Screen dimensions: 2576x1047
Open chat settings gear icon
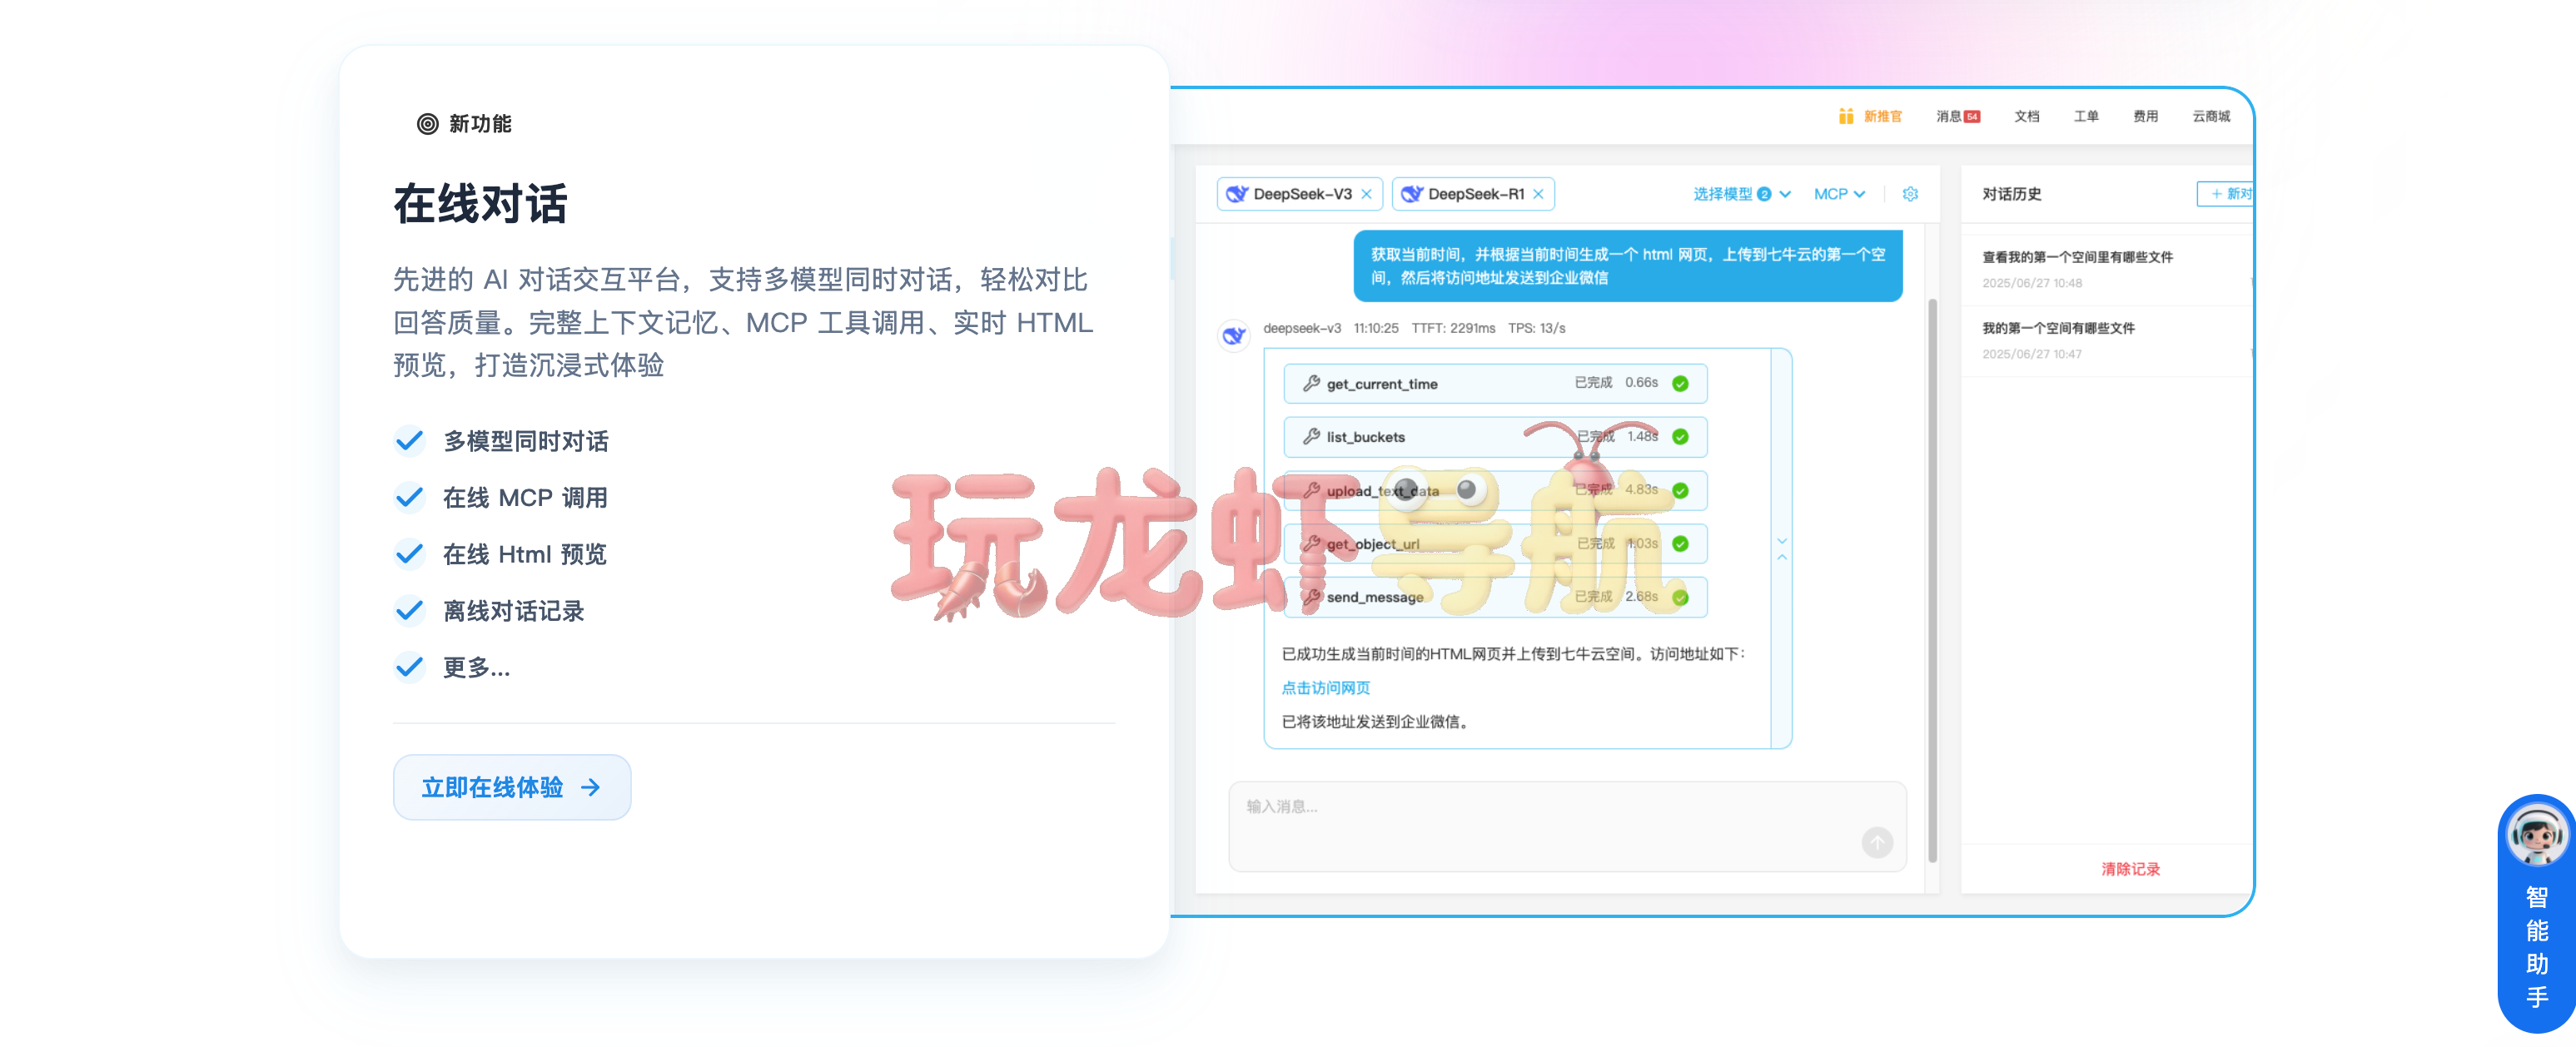[1910, 194]
